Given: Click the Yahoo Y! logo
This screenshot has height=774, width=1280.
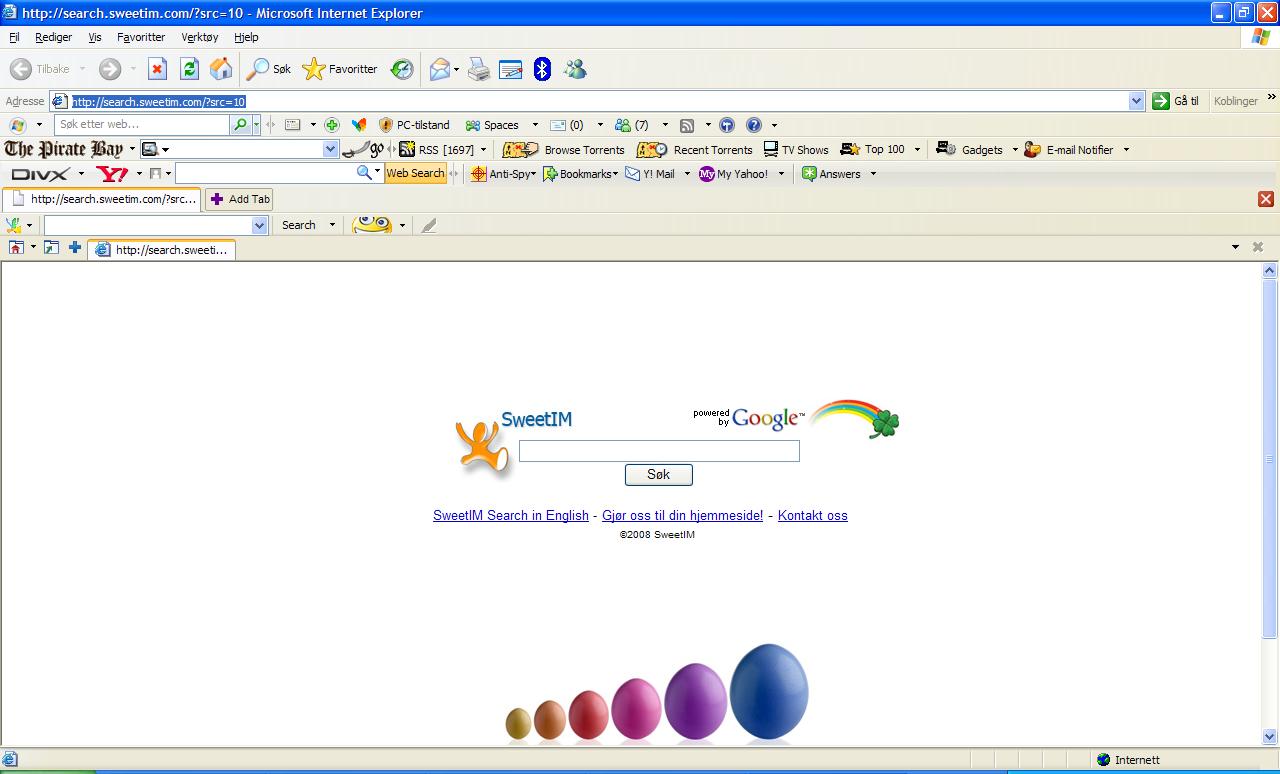Looking at the screenshot, I should (x=112, y=174).
